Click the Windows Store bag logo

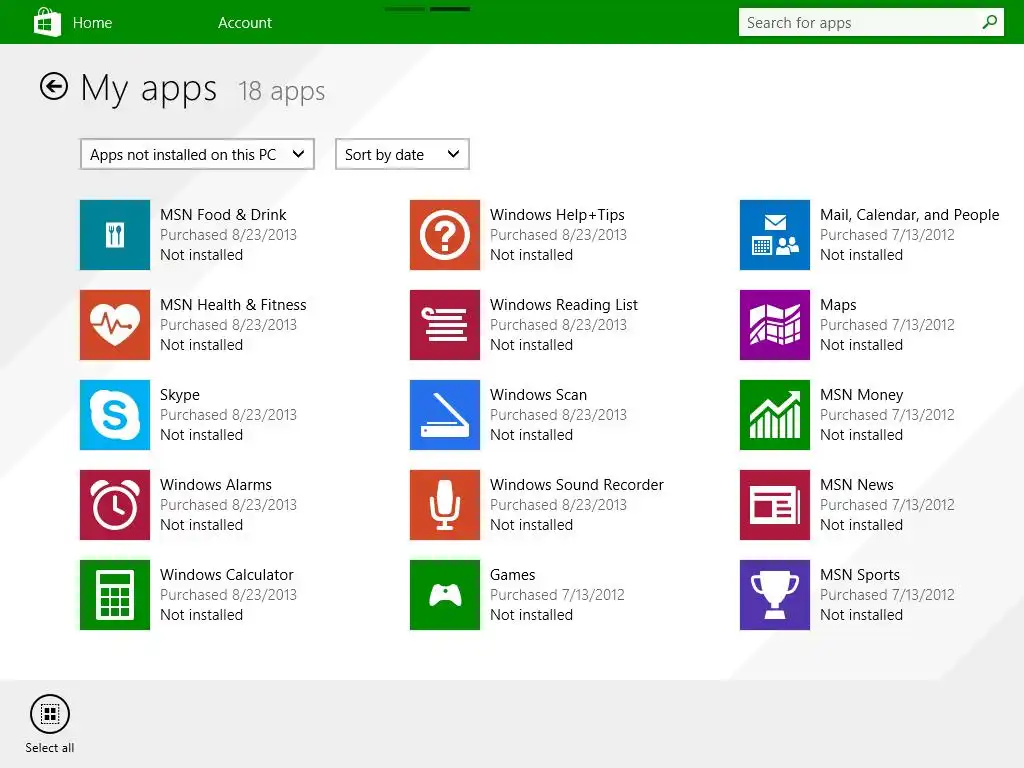click(47, 22)
